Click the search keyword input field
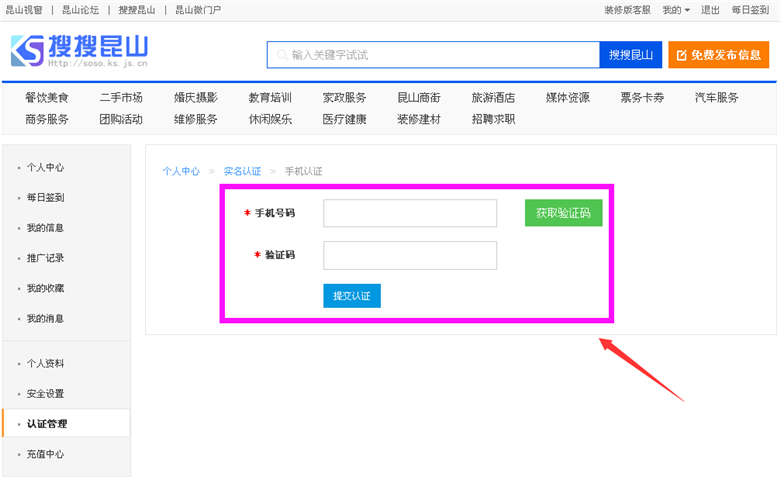The image size is (780, 479). tap(433, 55)
